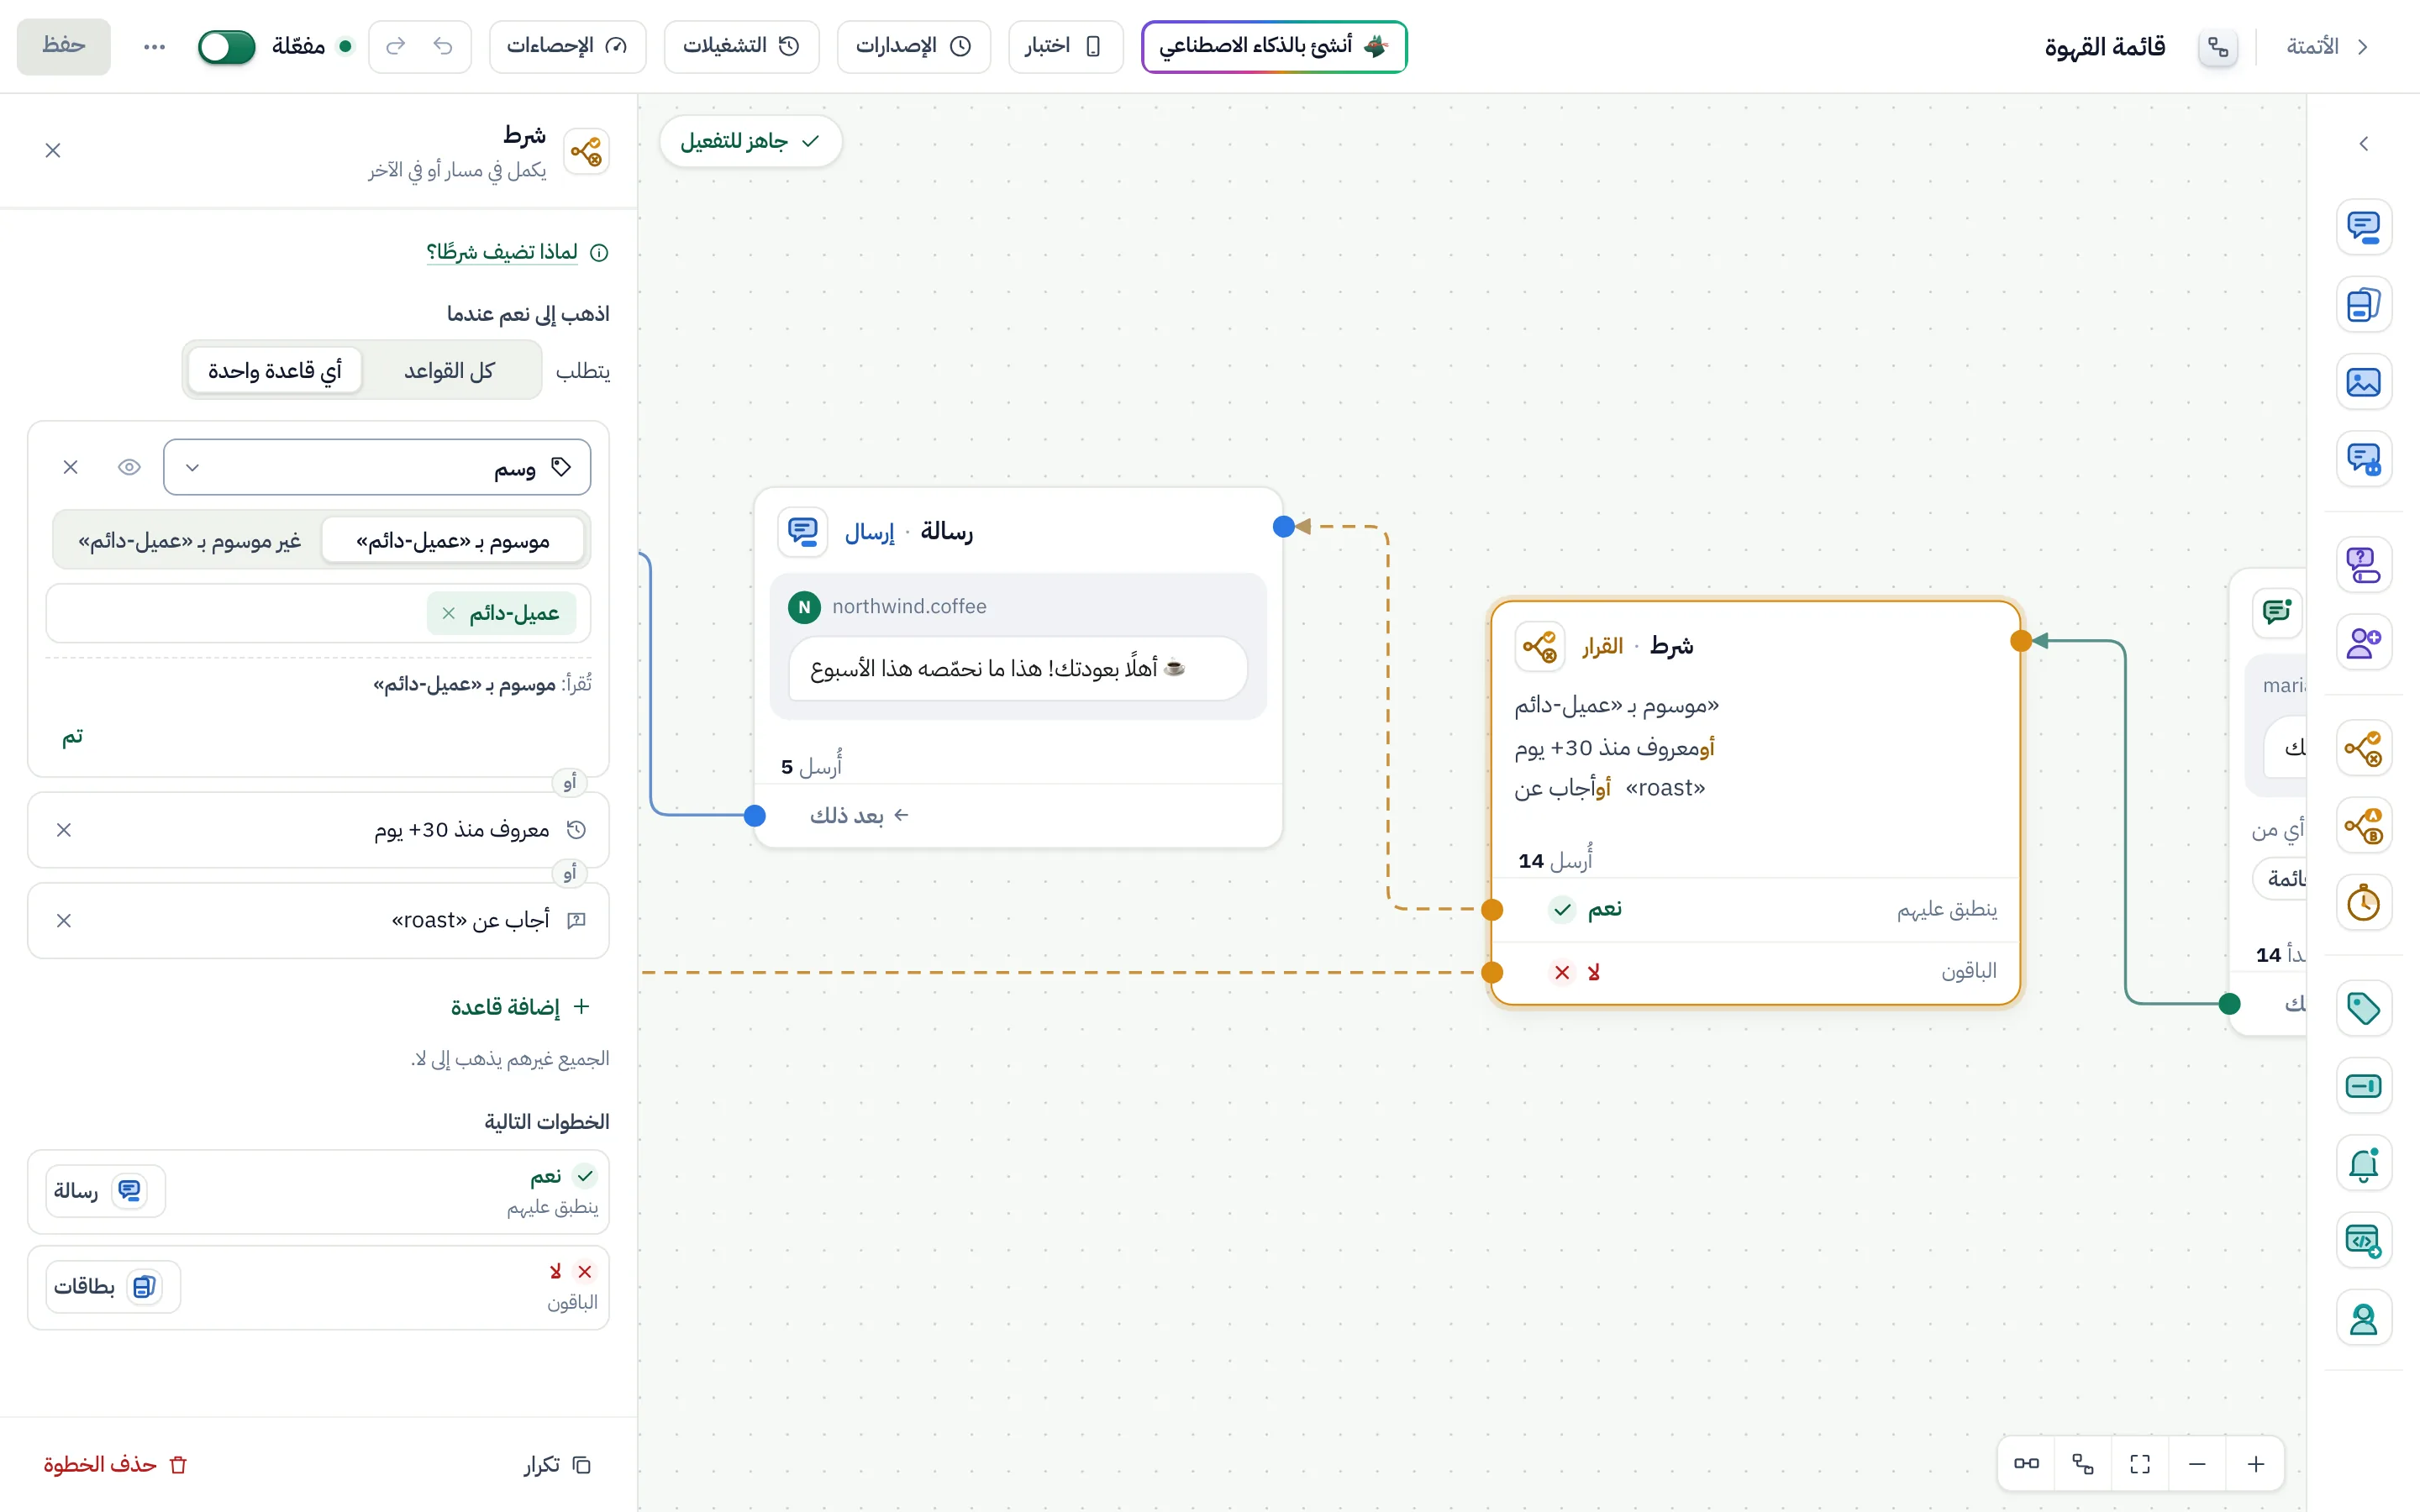Click the tag value input field
Screen dimensions: 2420x1512
coord(318,613)
